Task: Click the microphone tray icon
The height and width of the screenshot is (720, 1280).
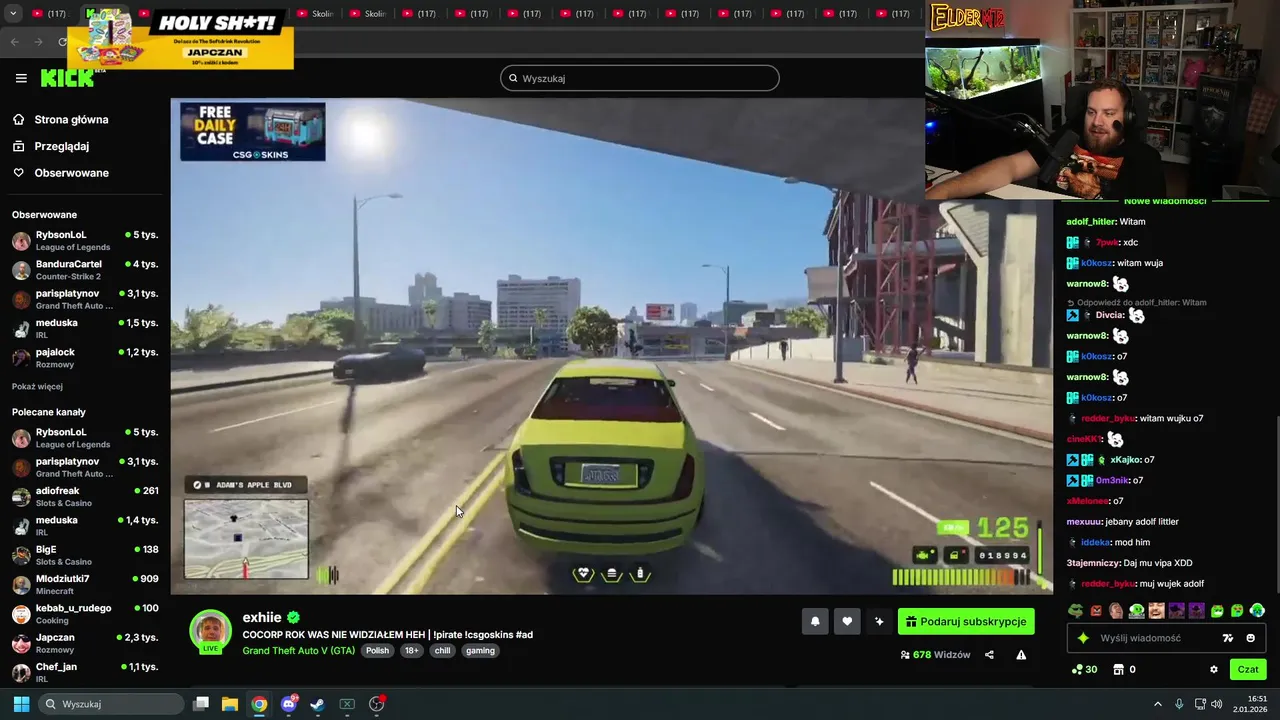Action: pyautogui.click(x=1179, y=704)
